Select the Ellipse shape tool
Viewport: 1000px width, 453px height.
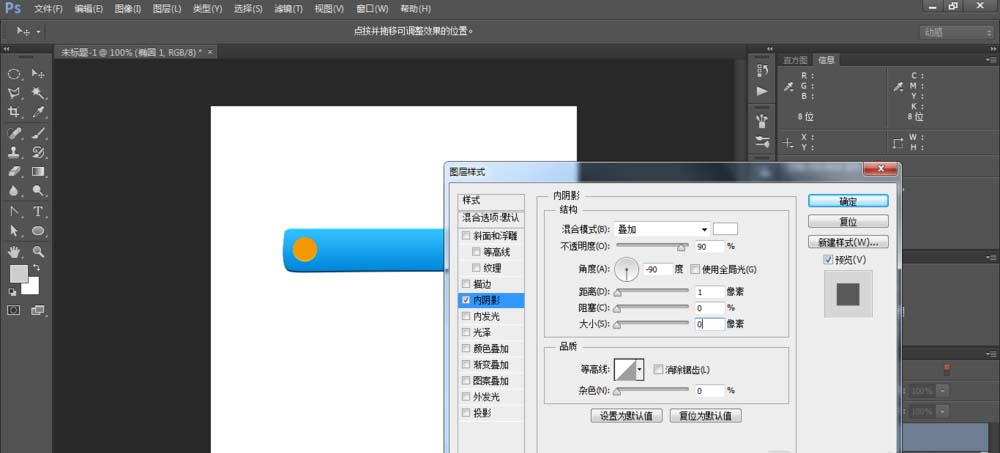[38, 232]
